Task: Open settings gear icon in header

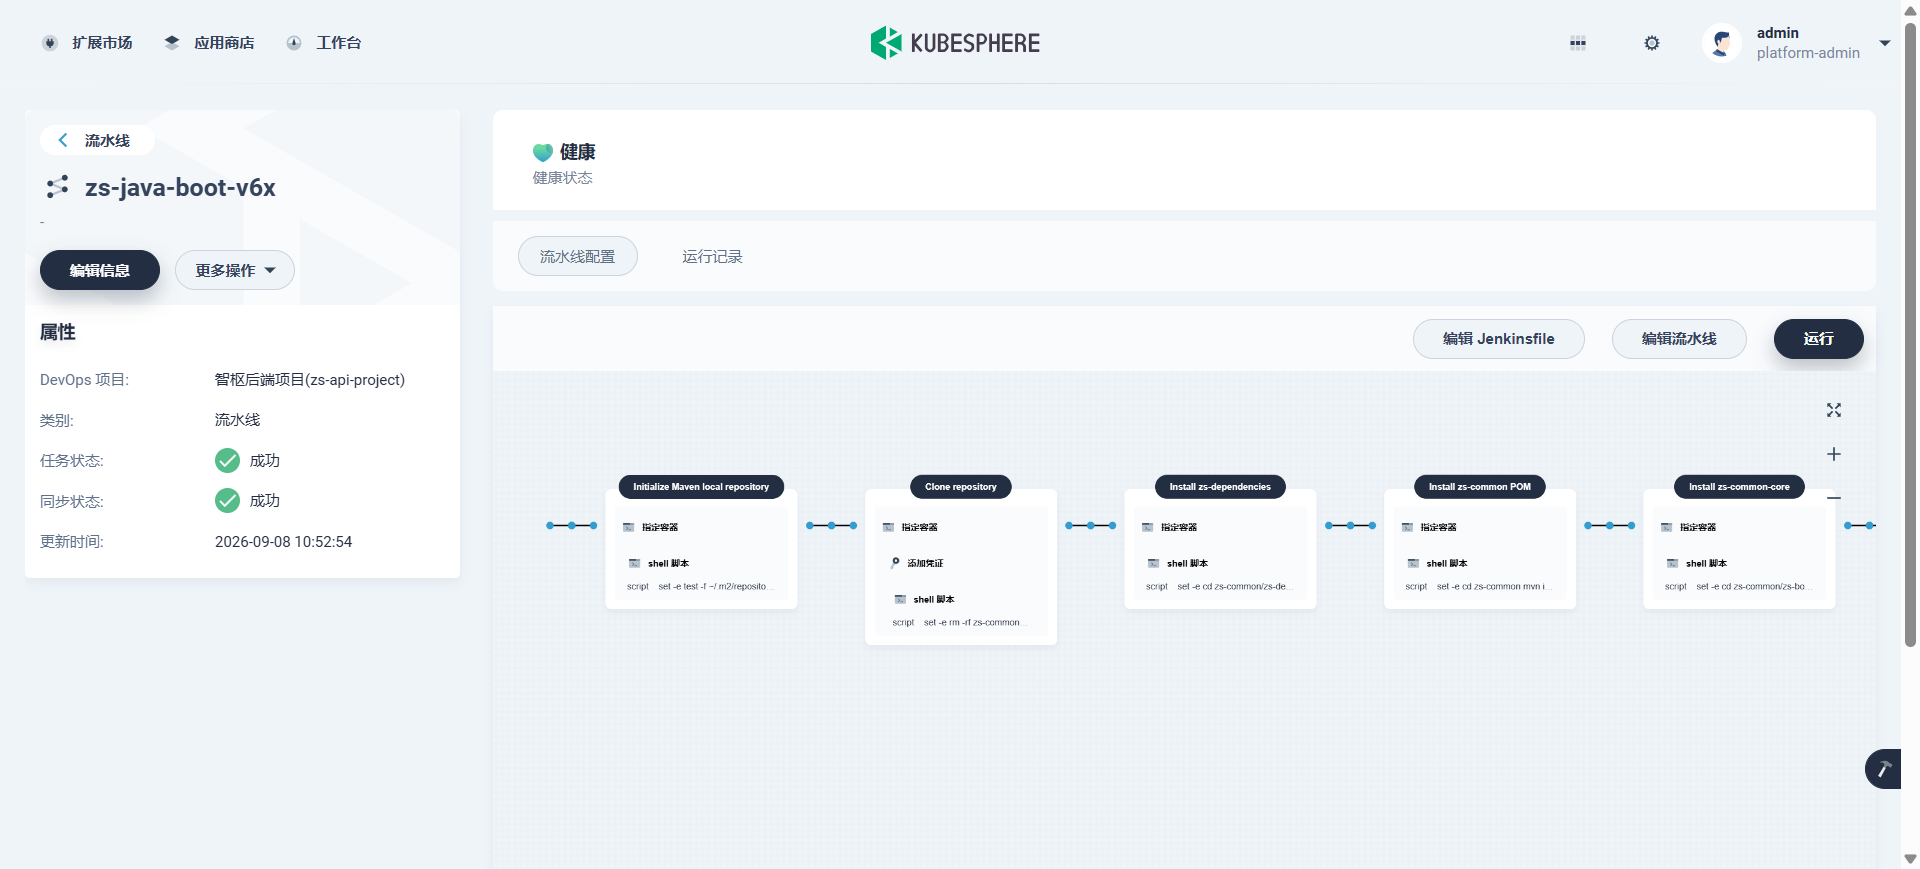Action: pyautogui.click(x=1652, y=43)
